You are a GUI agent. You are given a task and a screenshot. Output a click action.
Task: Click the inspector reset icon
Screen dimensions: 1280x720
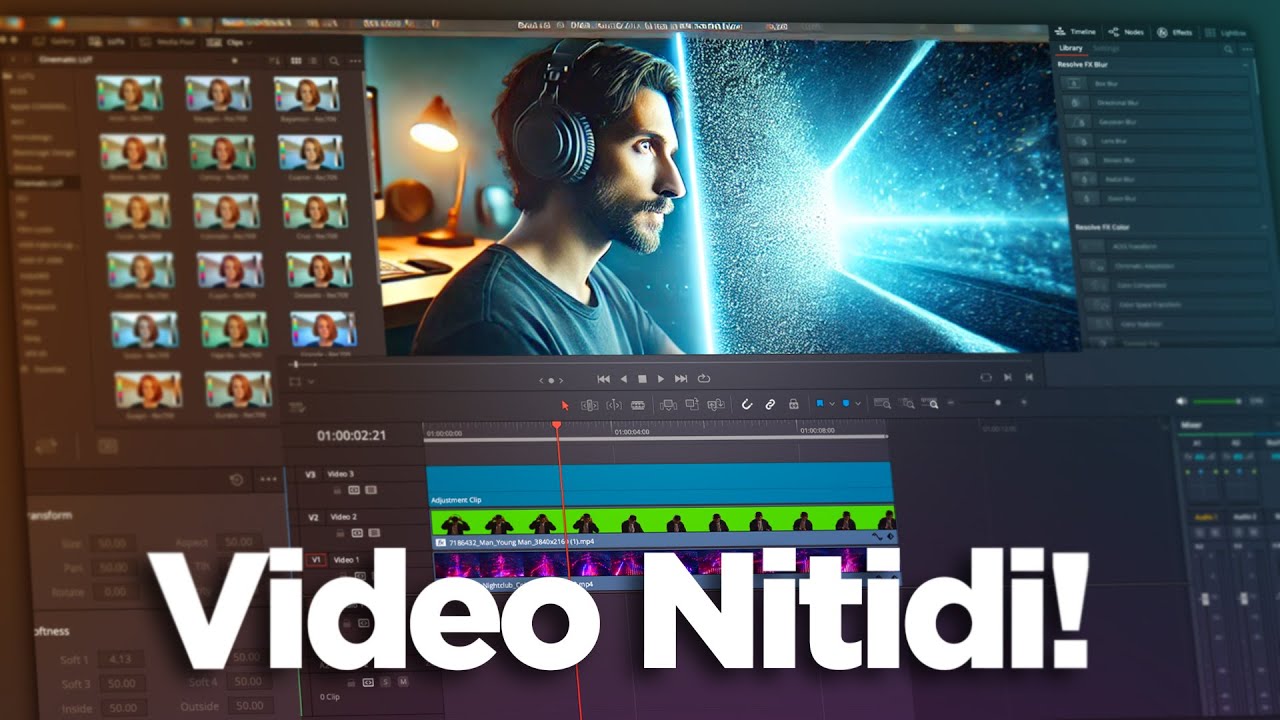(237, 480)
